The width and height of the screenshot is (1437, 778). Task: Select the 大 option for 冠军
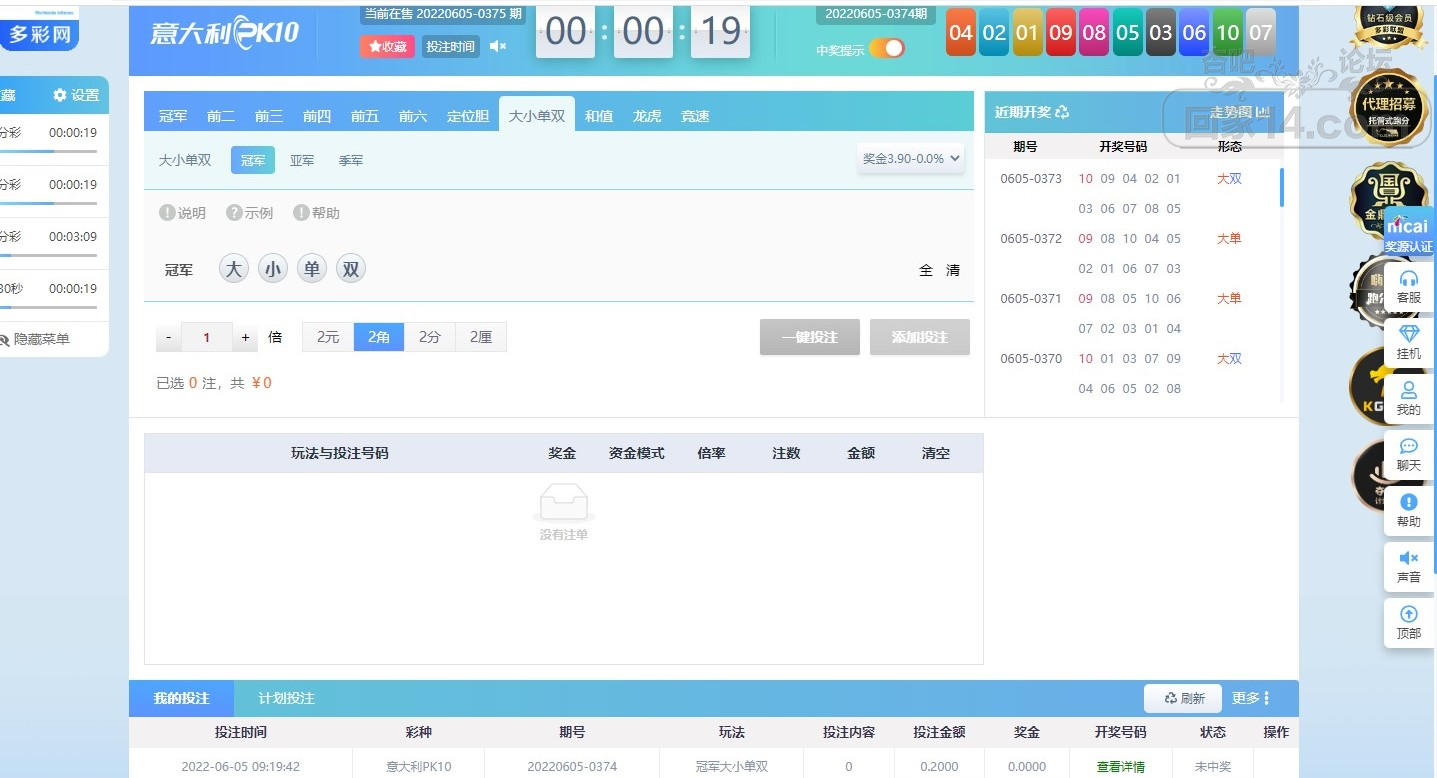click(233, 268)
